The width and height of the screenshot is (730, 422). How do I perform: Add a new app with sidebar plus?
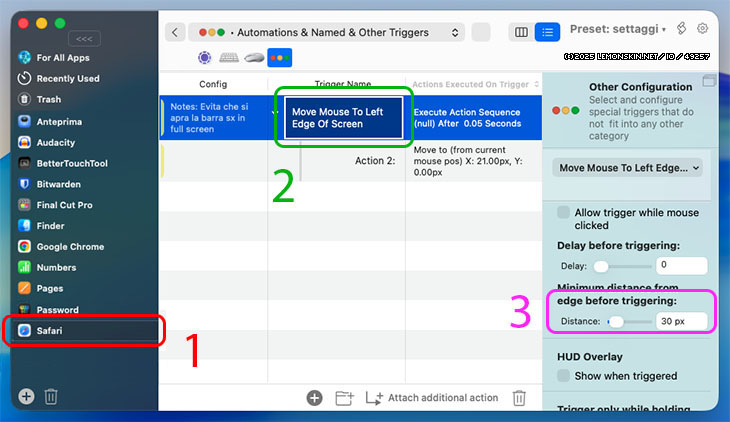26,396
